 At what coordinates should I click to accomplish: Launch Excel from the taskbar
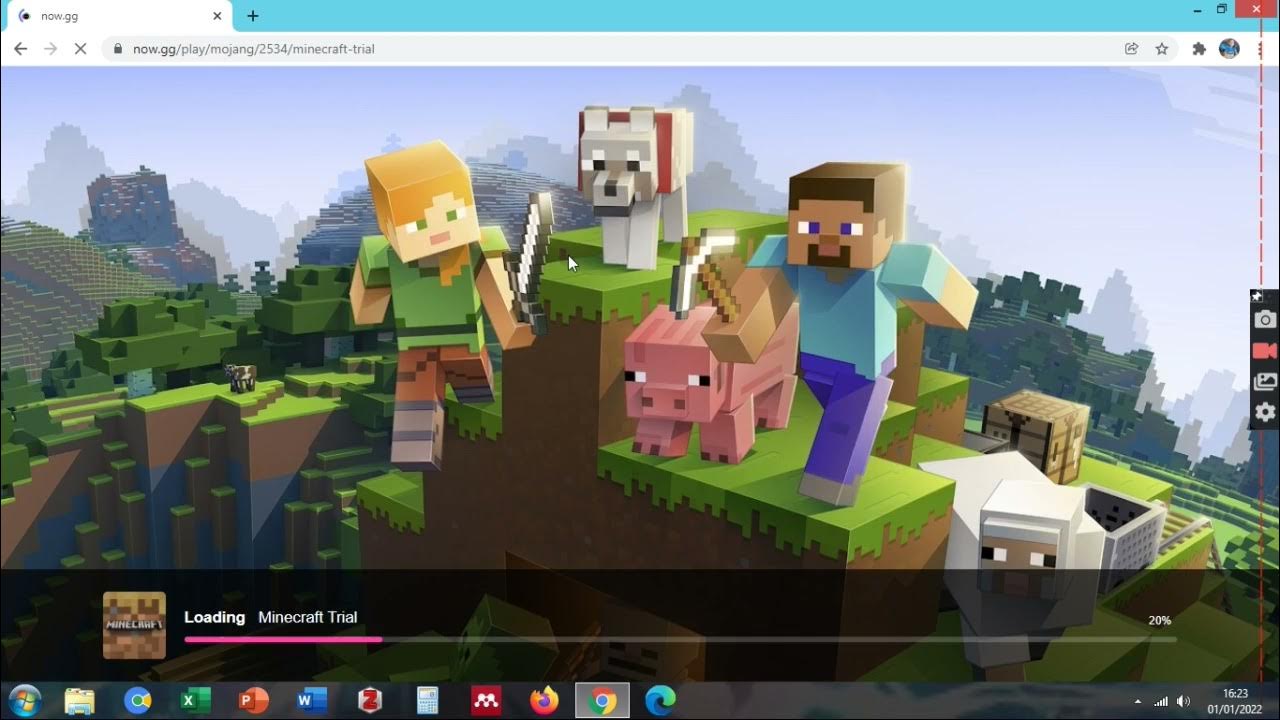(196, 701)
